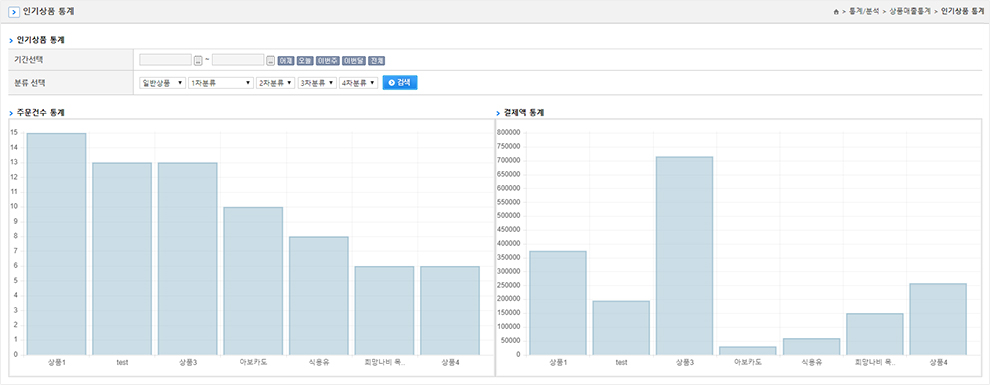The image size is (990, 385).
Task: Click the 식용유 x-axis label in 결제액 chart
Action: (811, 363)
